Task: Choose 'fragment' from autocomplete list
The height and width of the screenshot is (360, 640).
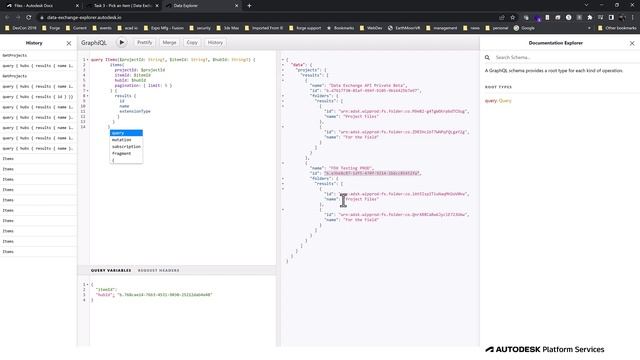Action: coord(126,153)
